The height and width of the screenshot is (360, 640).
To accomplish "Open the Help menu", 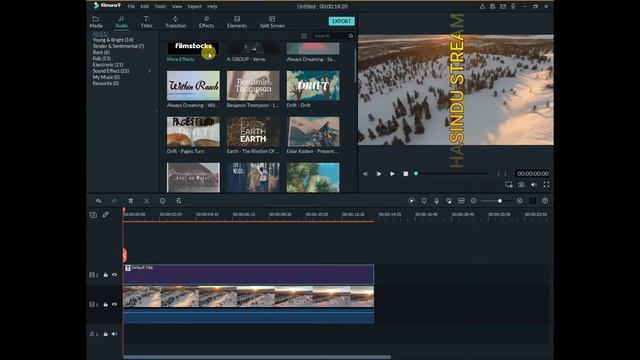I will pos(212,7).
